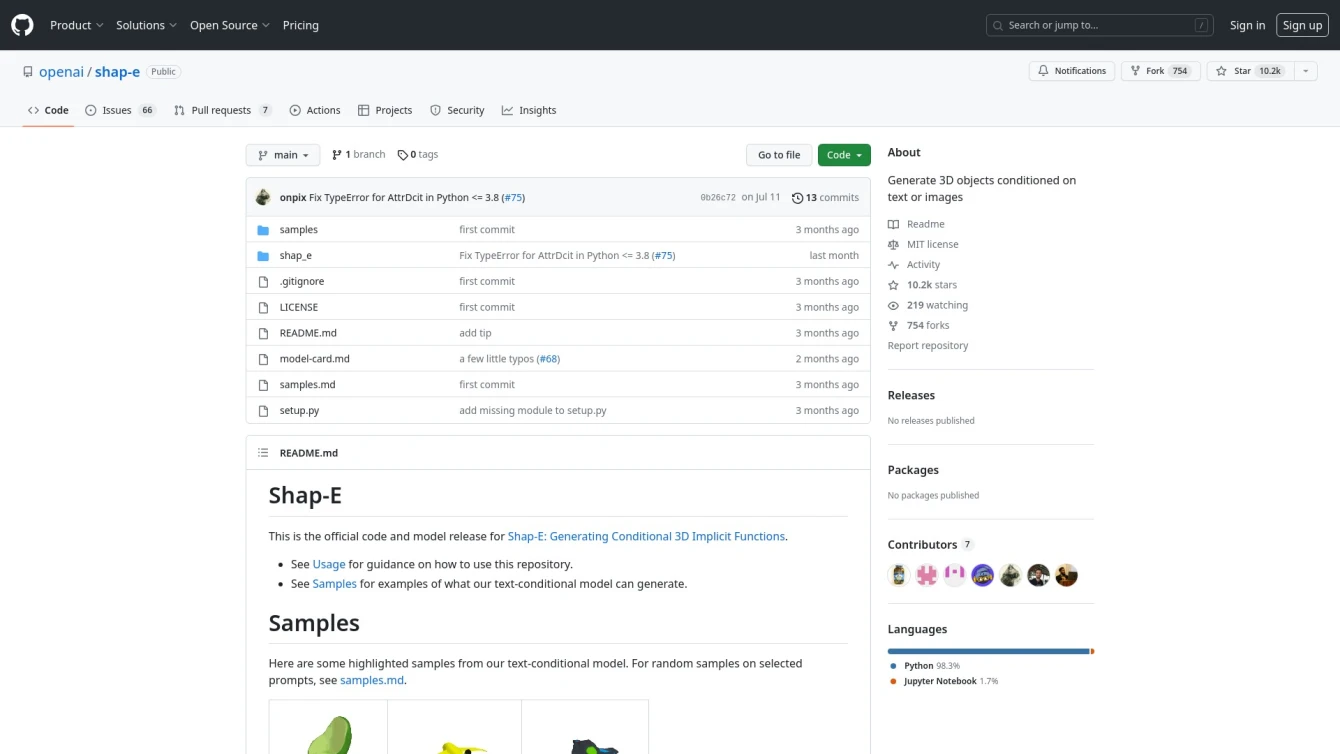
Task: Open the Readme link in About
Action: (916, 224)
